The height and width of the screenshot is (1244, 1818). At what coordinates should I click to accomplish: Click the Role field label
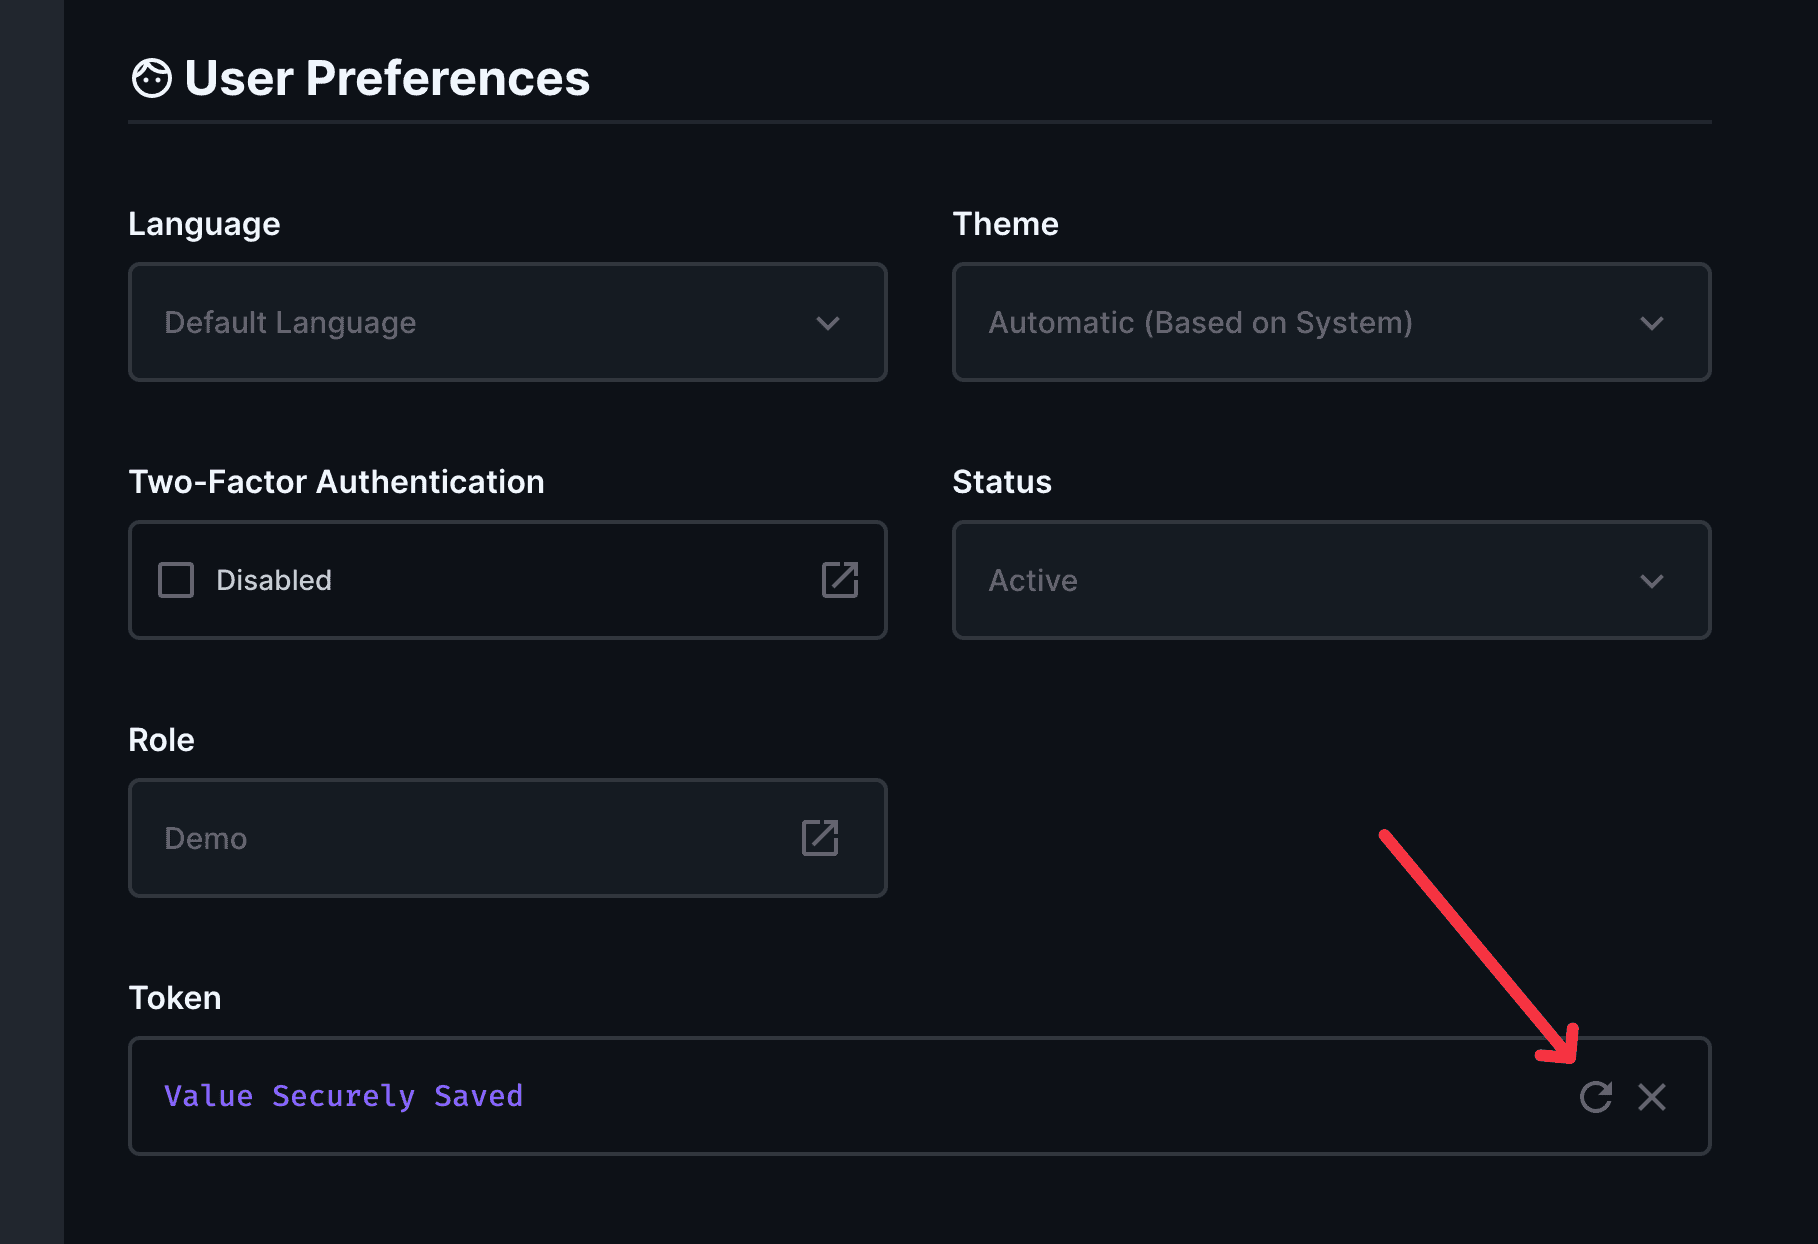click(x=162, y=740)
